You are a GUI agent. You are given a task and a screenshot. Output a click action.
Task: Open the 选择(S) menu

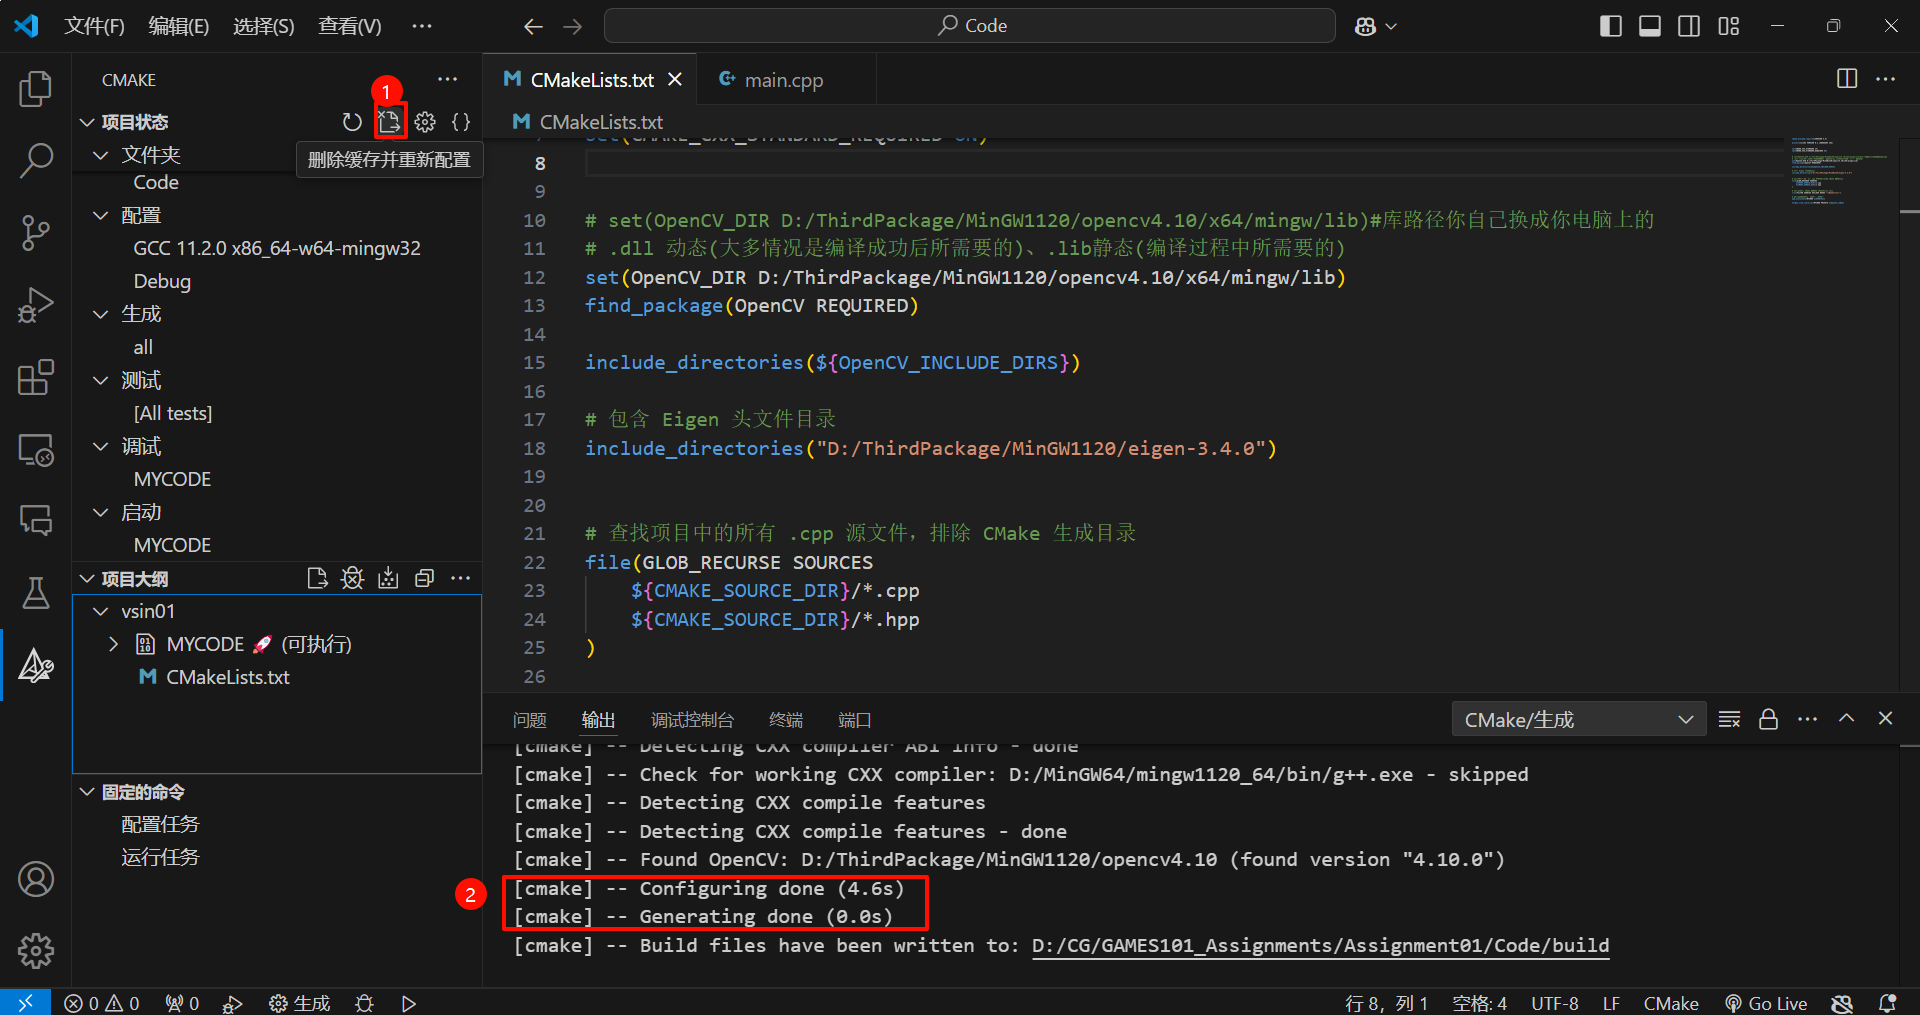(x=264, y=26)
